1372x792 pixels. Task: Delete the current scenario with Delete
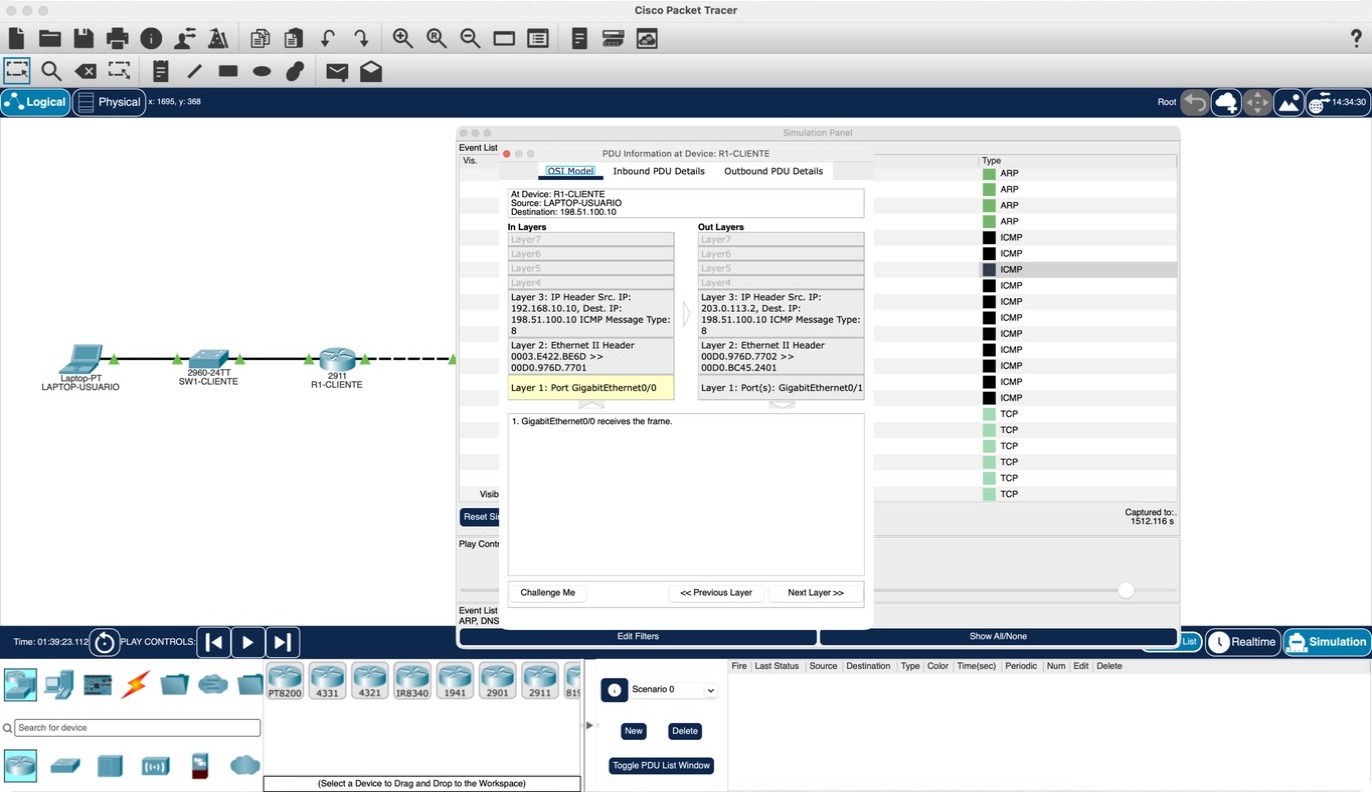pyautogui.click(x=685, y=731)
